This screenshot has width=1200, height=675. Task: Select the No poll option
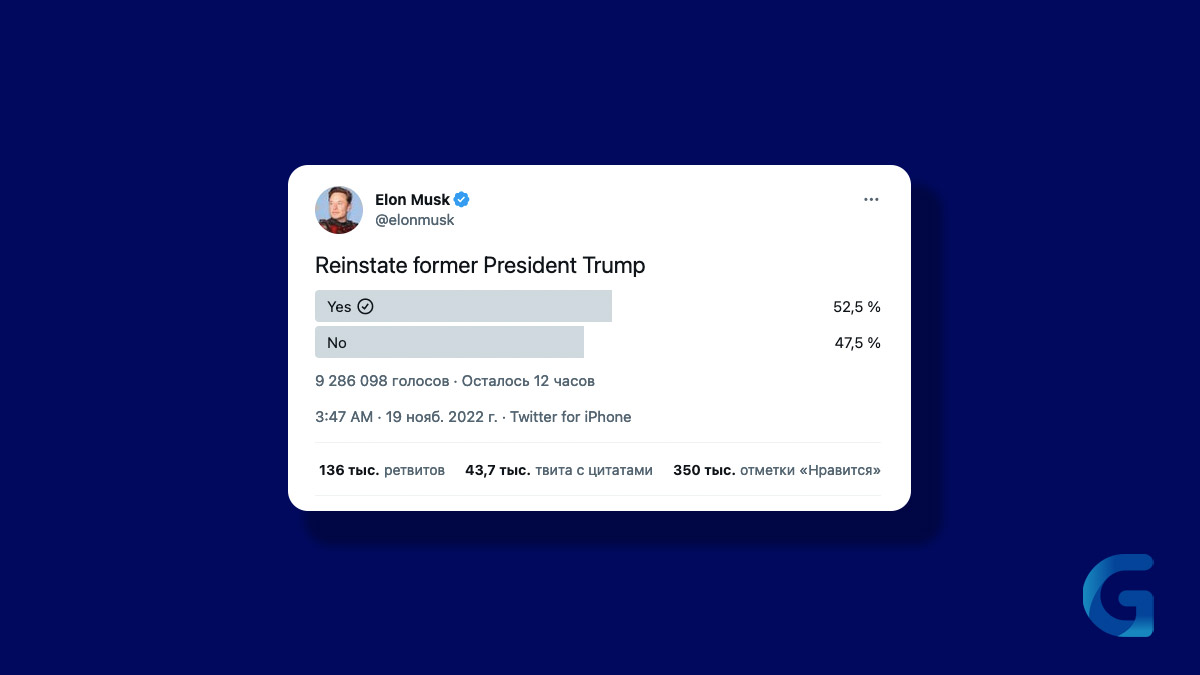[x=598, y=342]
